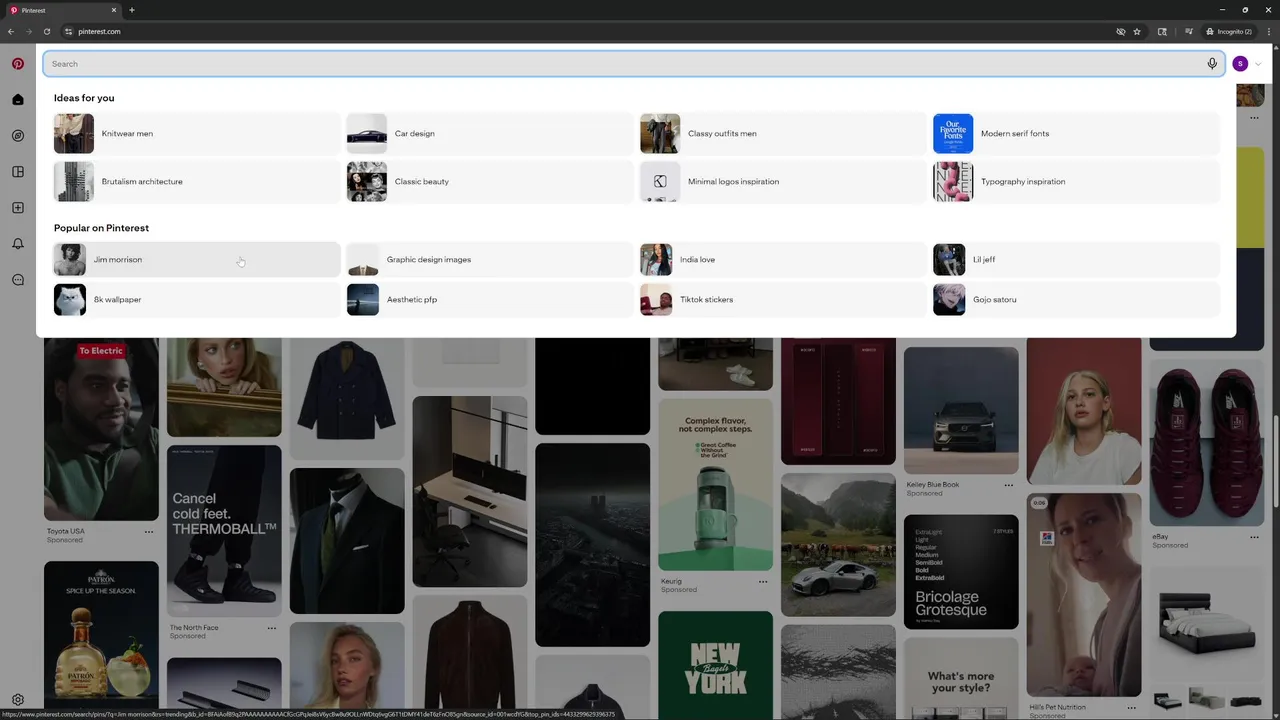
Task: Open more options on The North Face pin
Action: tap(272, 628)
